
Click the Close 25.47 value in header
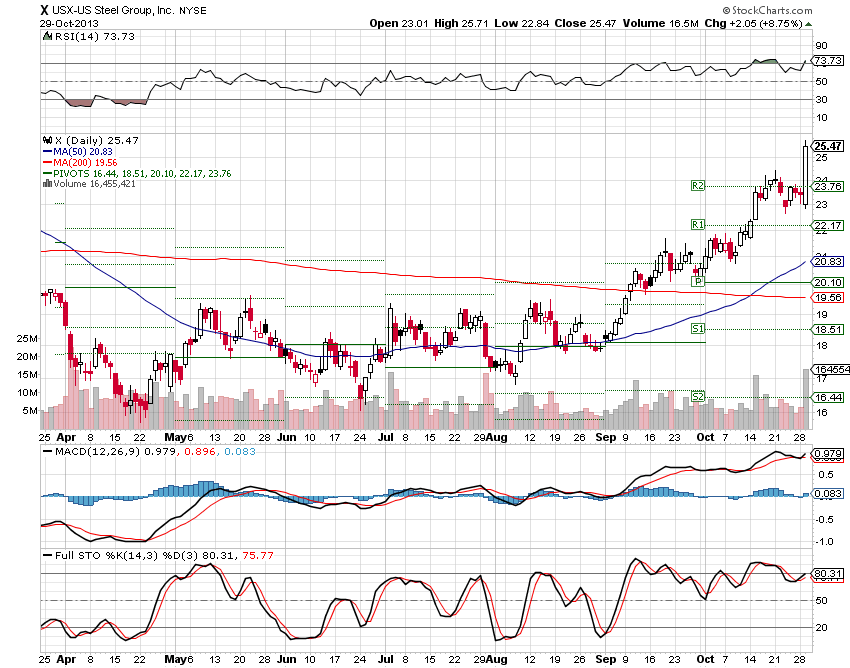tap(585, 23)
